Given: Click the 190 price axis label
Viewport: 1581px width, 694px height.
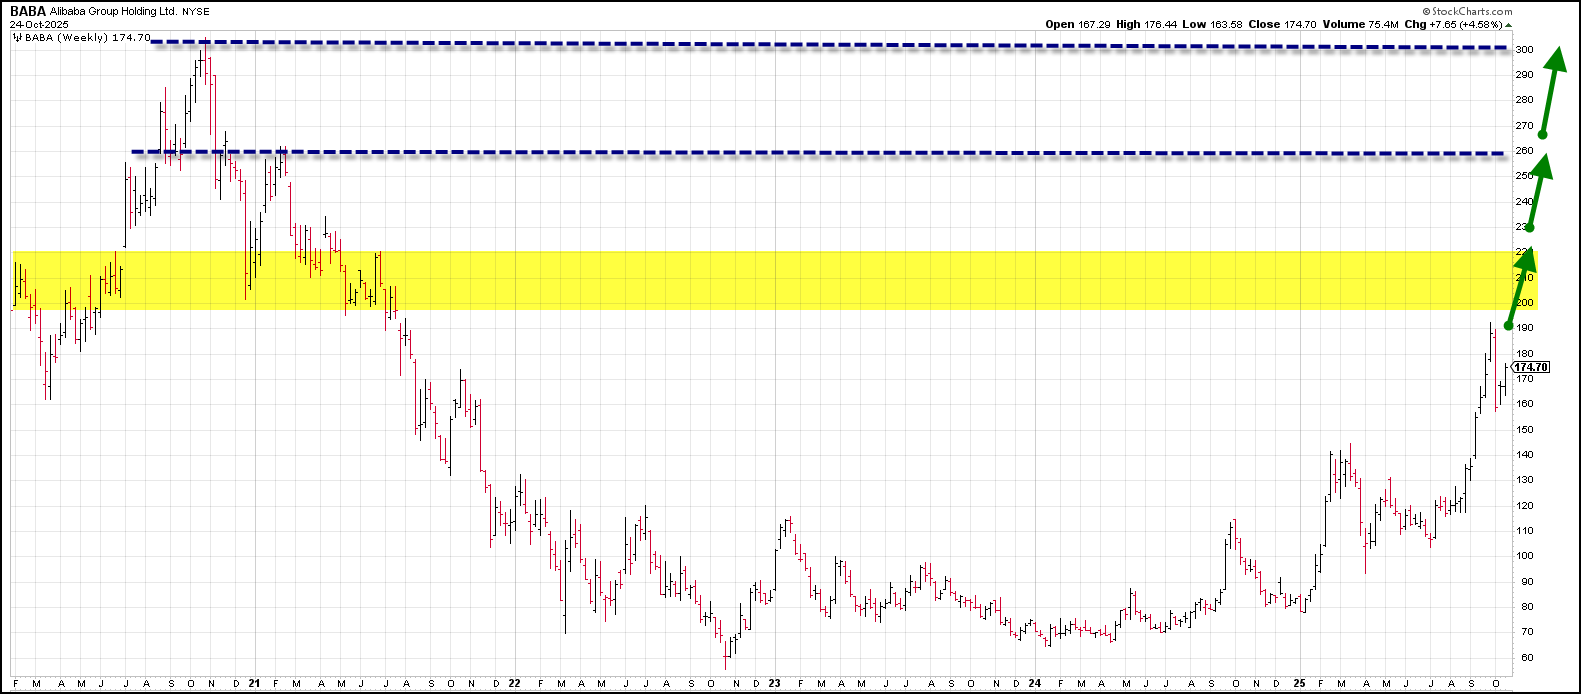Looking at the screenshot, I should (x=1525, y=328).
